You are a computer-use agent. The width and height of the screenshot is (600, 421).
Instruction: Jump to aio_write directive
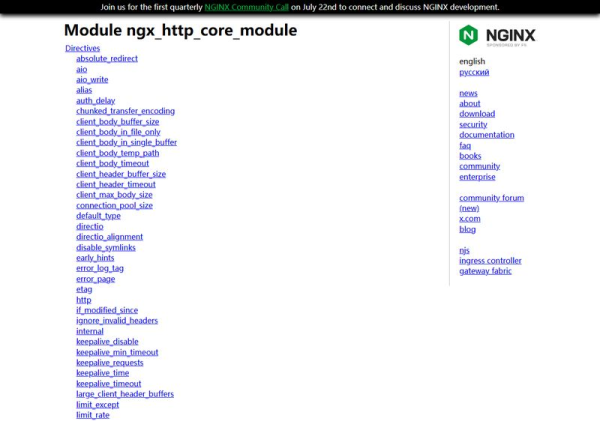coord(92,80)
